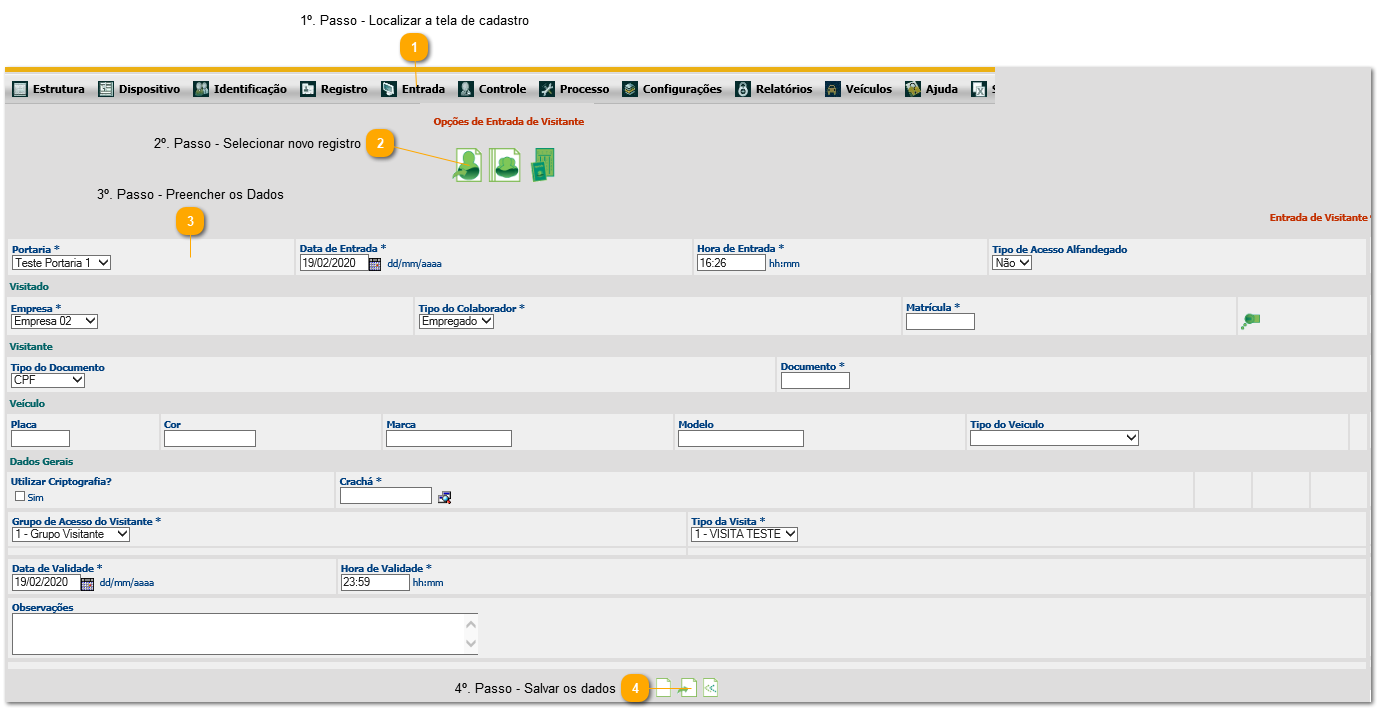Save the data with the arrow page icon
The image size is (1380, 713).
(688, 688)
